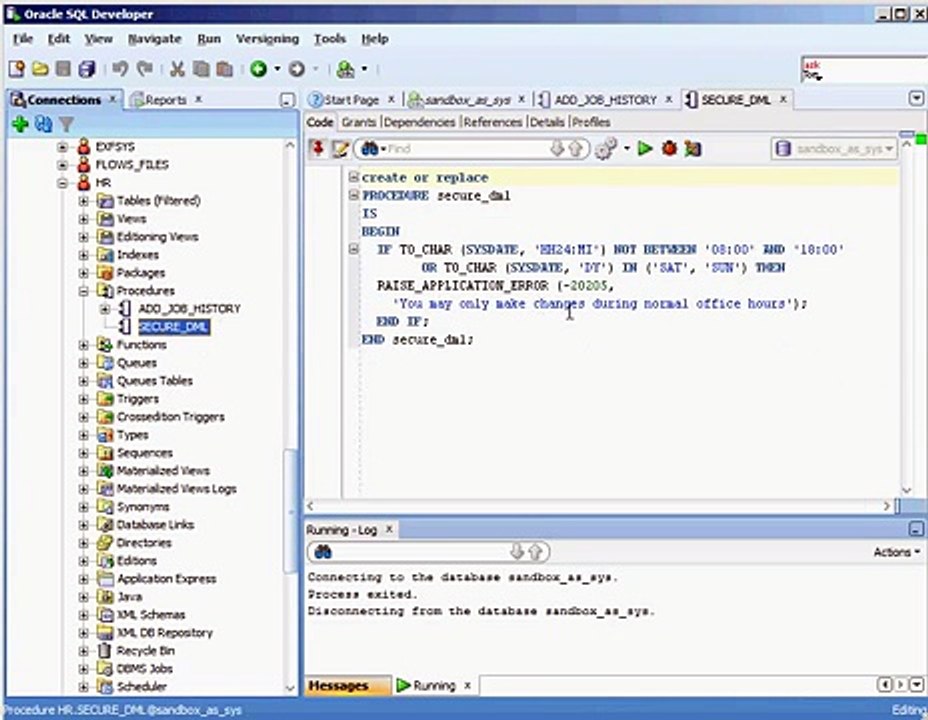This screenshot has width=928, height=720.
Task: Minimize the Connections panel button
Action: (287, 100)
